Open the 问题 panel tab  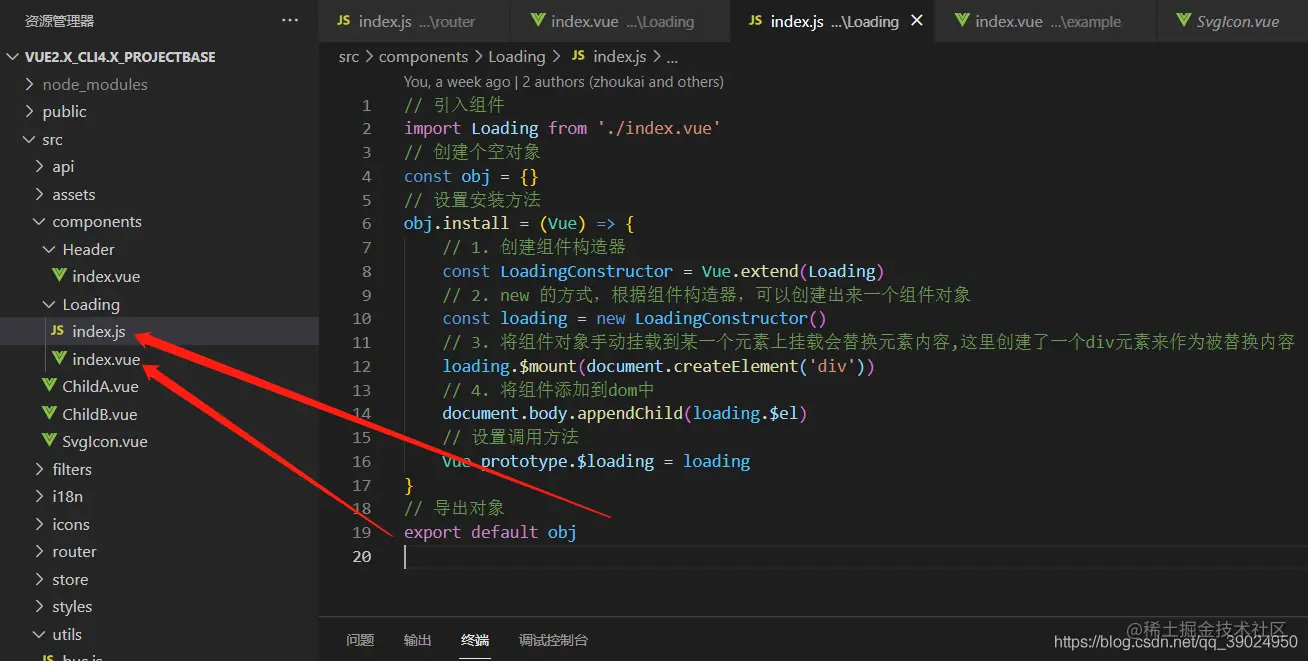(360, 640)
